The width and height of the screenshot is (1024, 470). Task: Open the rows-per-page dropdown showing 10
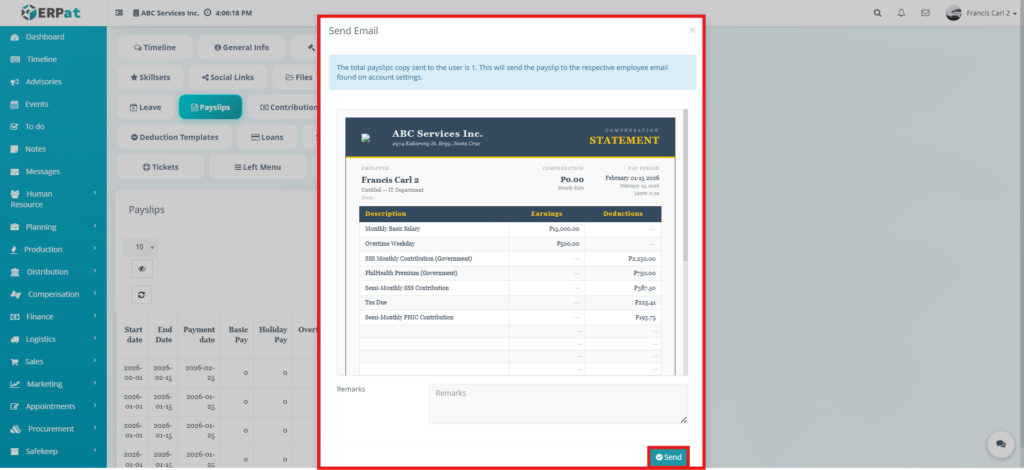pos(145,247)
